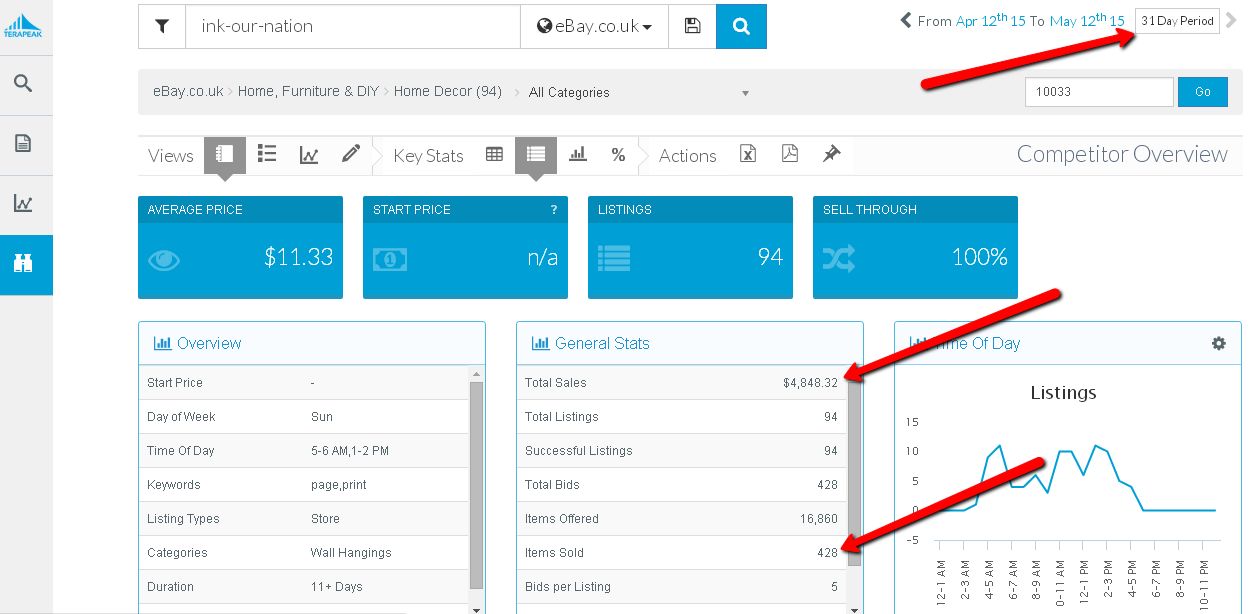
Task: Save the search with the floppy disk icon
Action: click(x=692, y=27)
